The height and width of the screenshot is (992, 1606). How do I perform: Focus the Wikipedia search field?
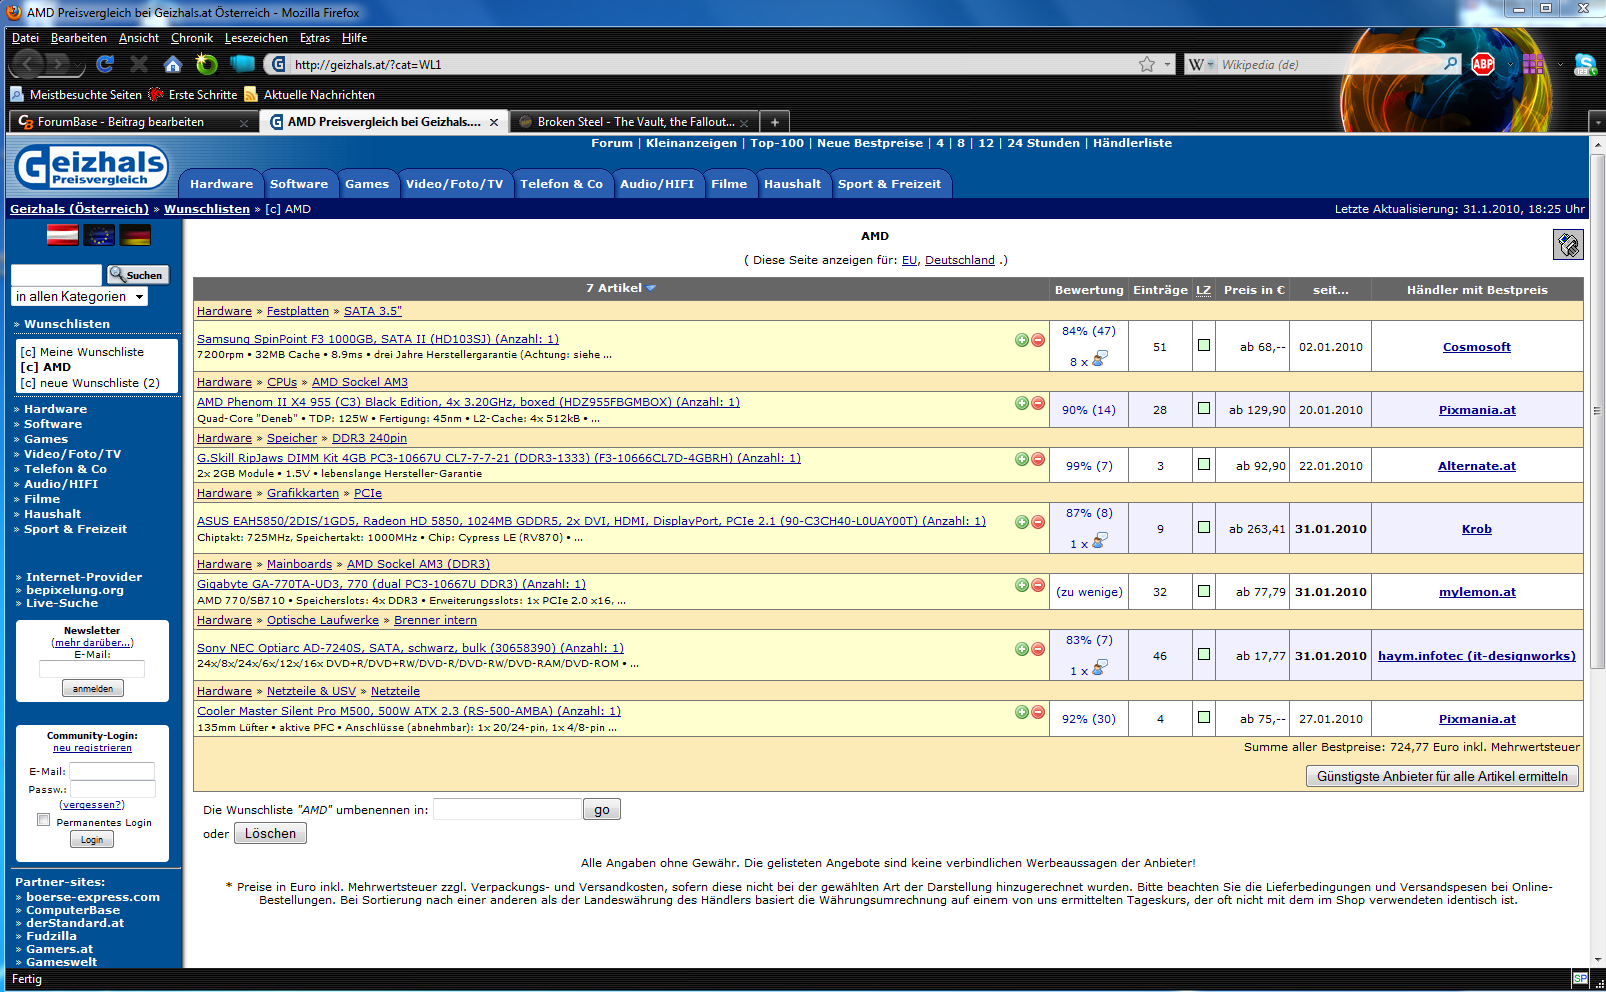coord(1330,64)
